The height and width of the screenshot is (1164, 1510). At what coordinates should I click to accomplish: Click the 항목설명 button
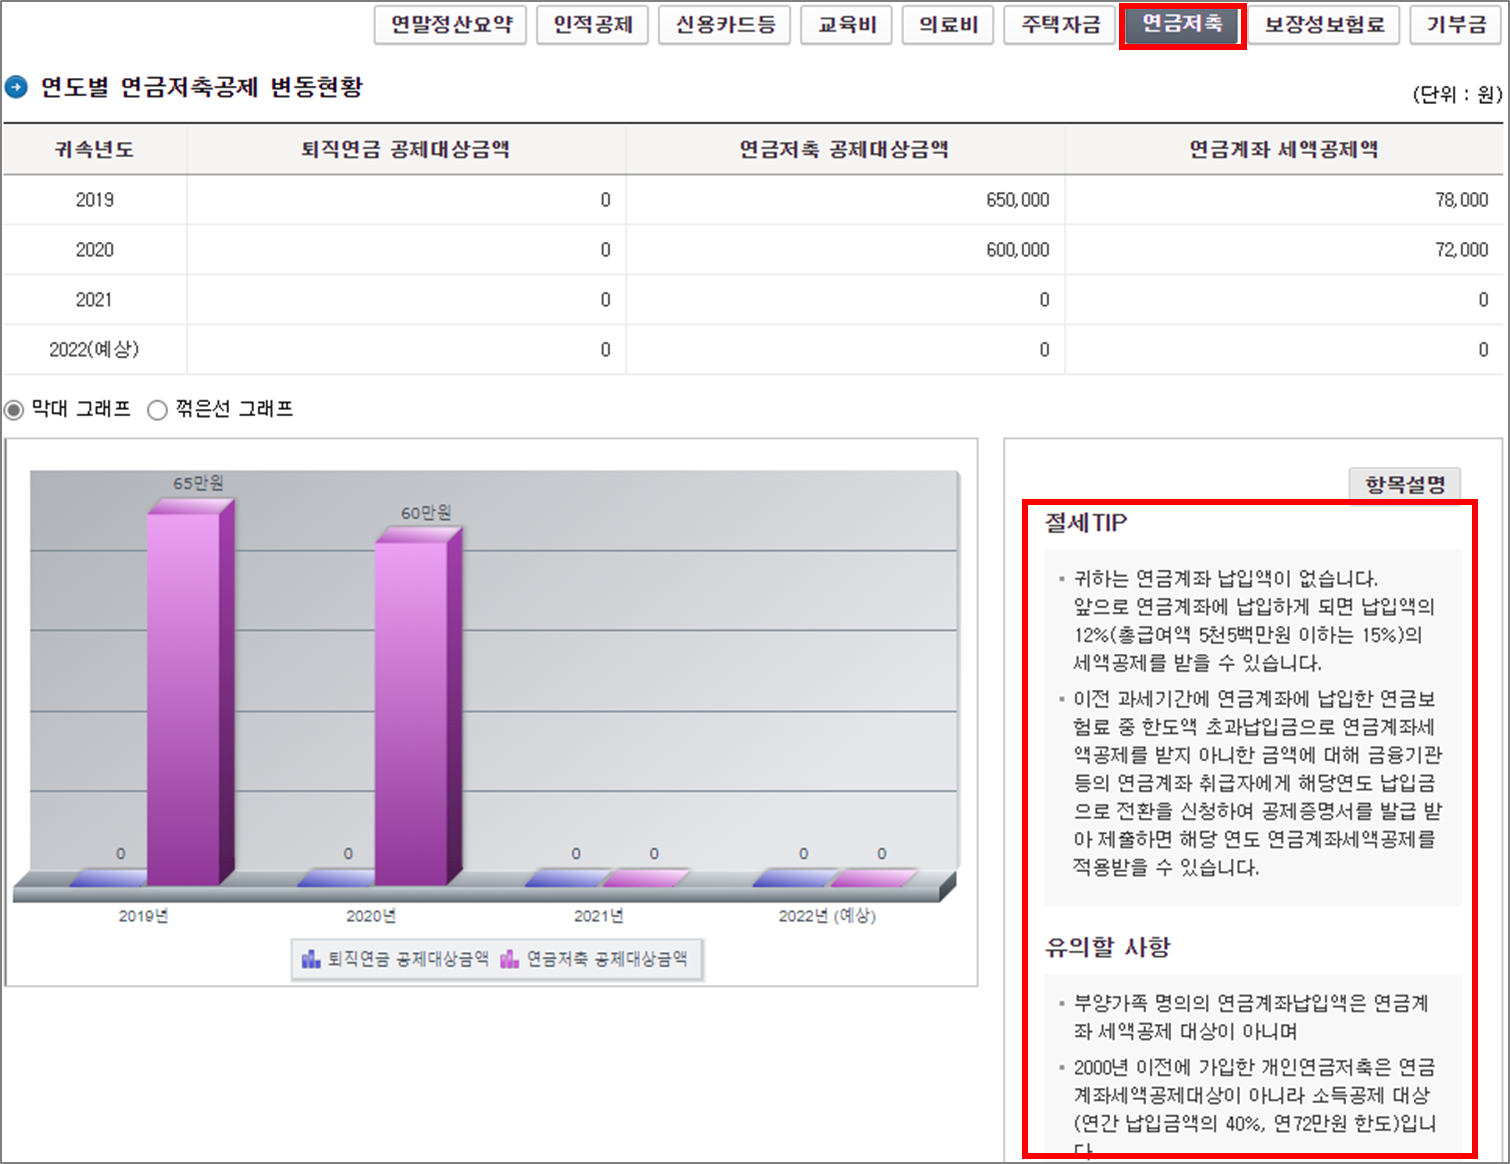pyautogui.click(x=1405, y=485)
